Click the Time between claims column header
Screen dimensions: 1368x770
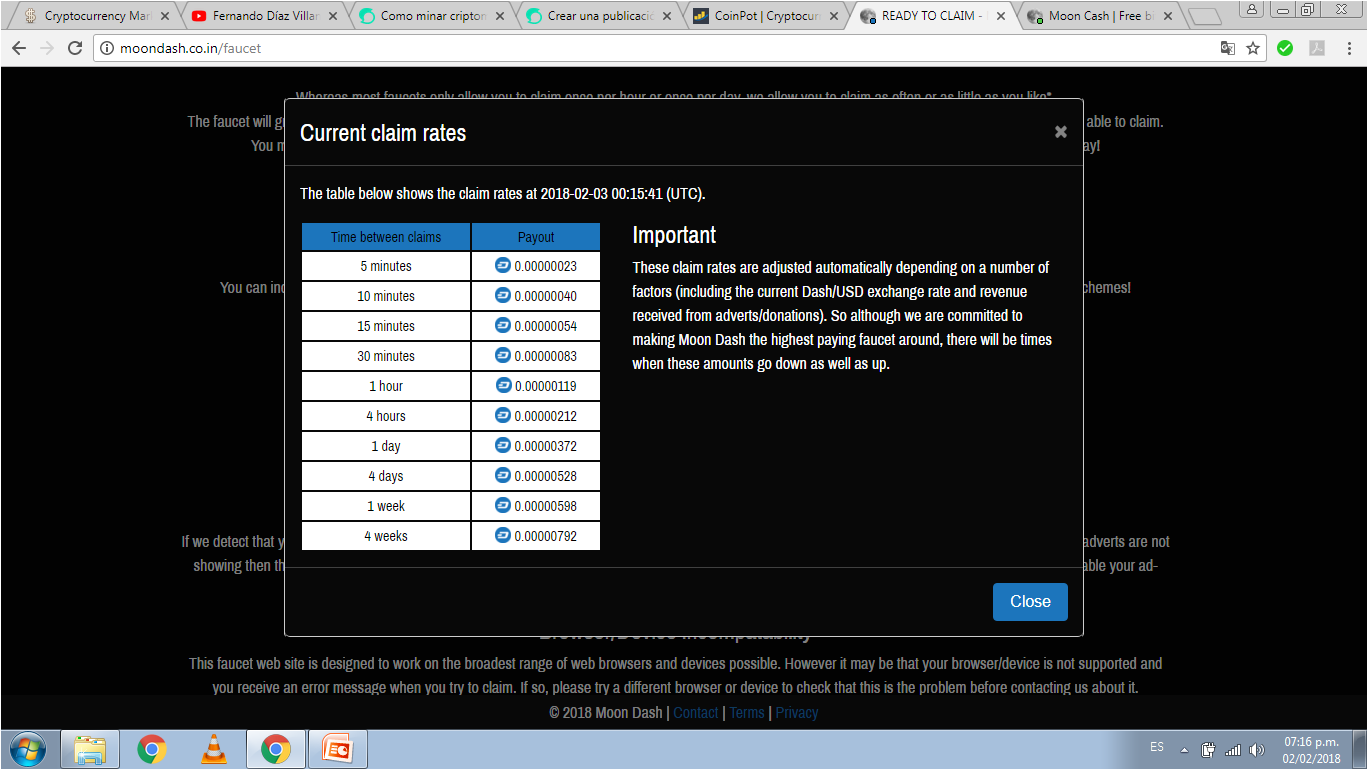coord(386,237)
